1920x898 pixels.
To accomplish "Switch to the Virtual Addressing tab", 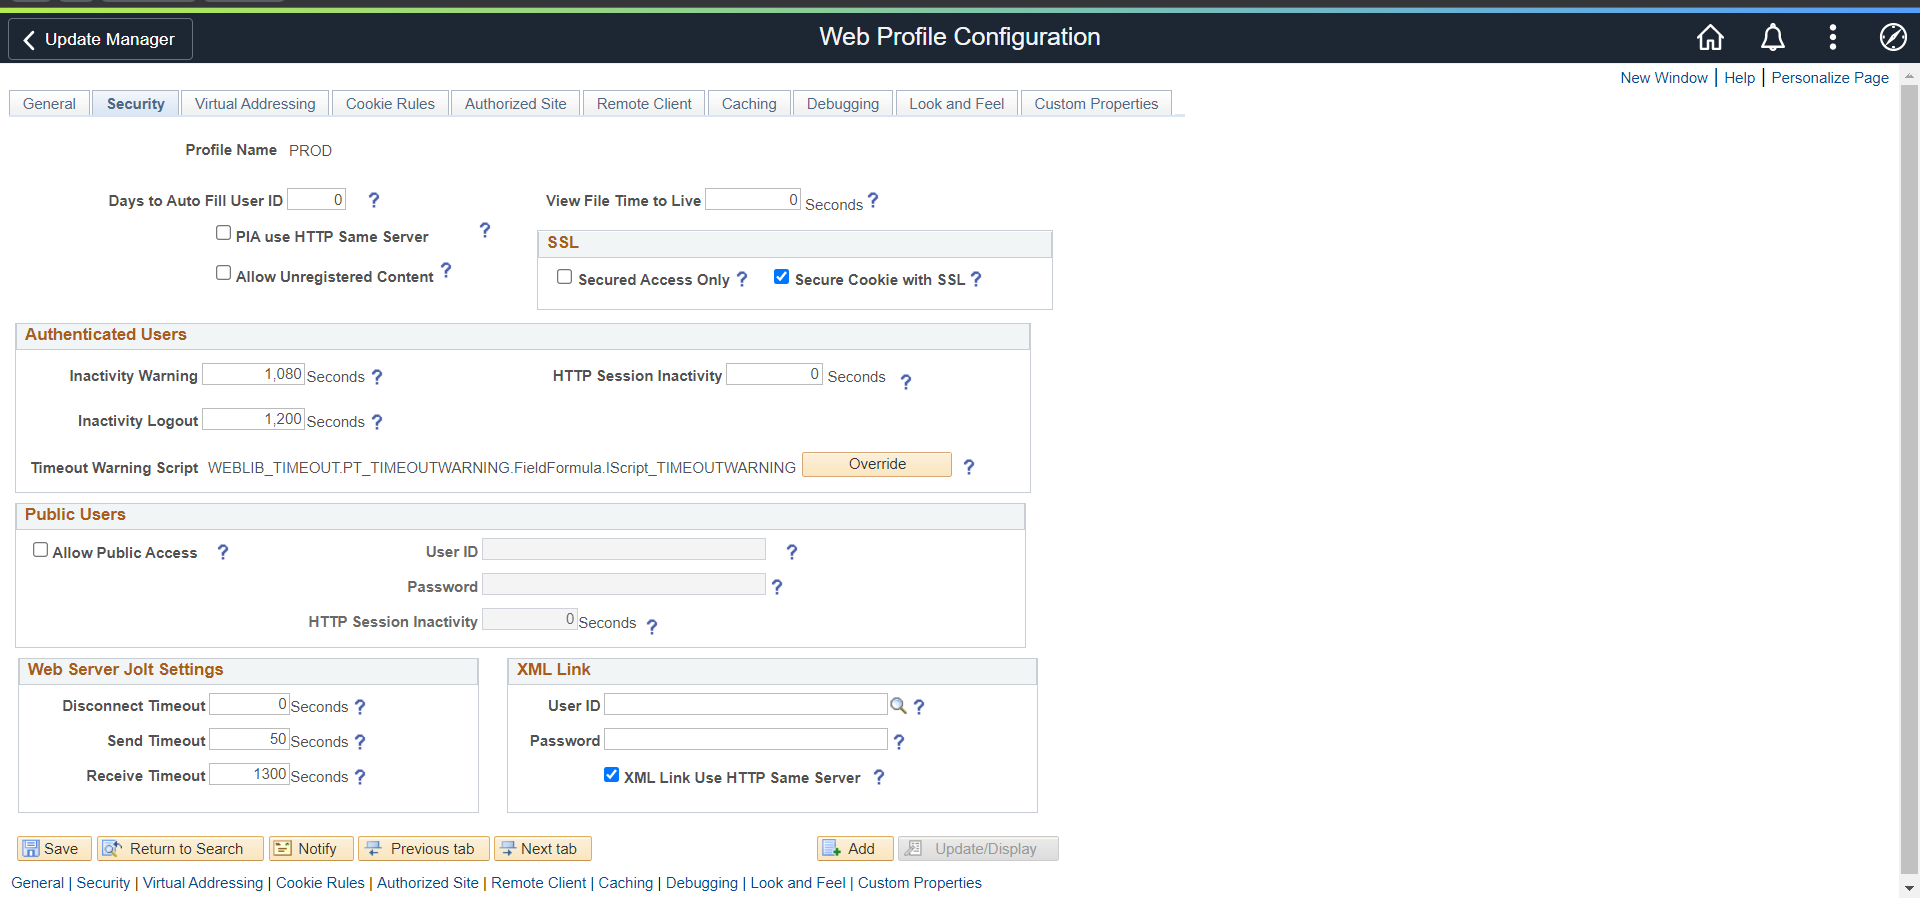I will tap(255, 104).
